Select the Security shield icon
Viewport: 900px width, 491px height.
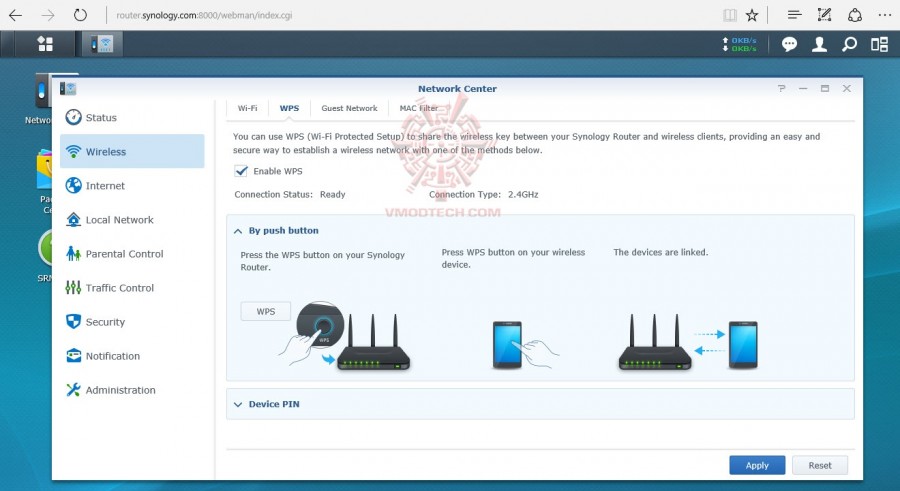73,322
